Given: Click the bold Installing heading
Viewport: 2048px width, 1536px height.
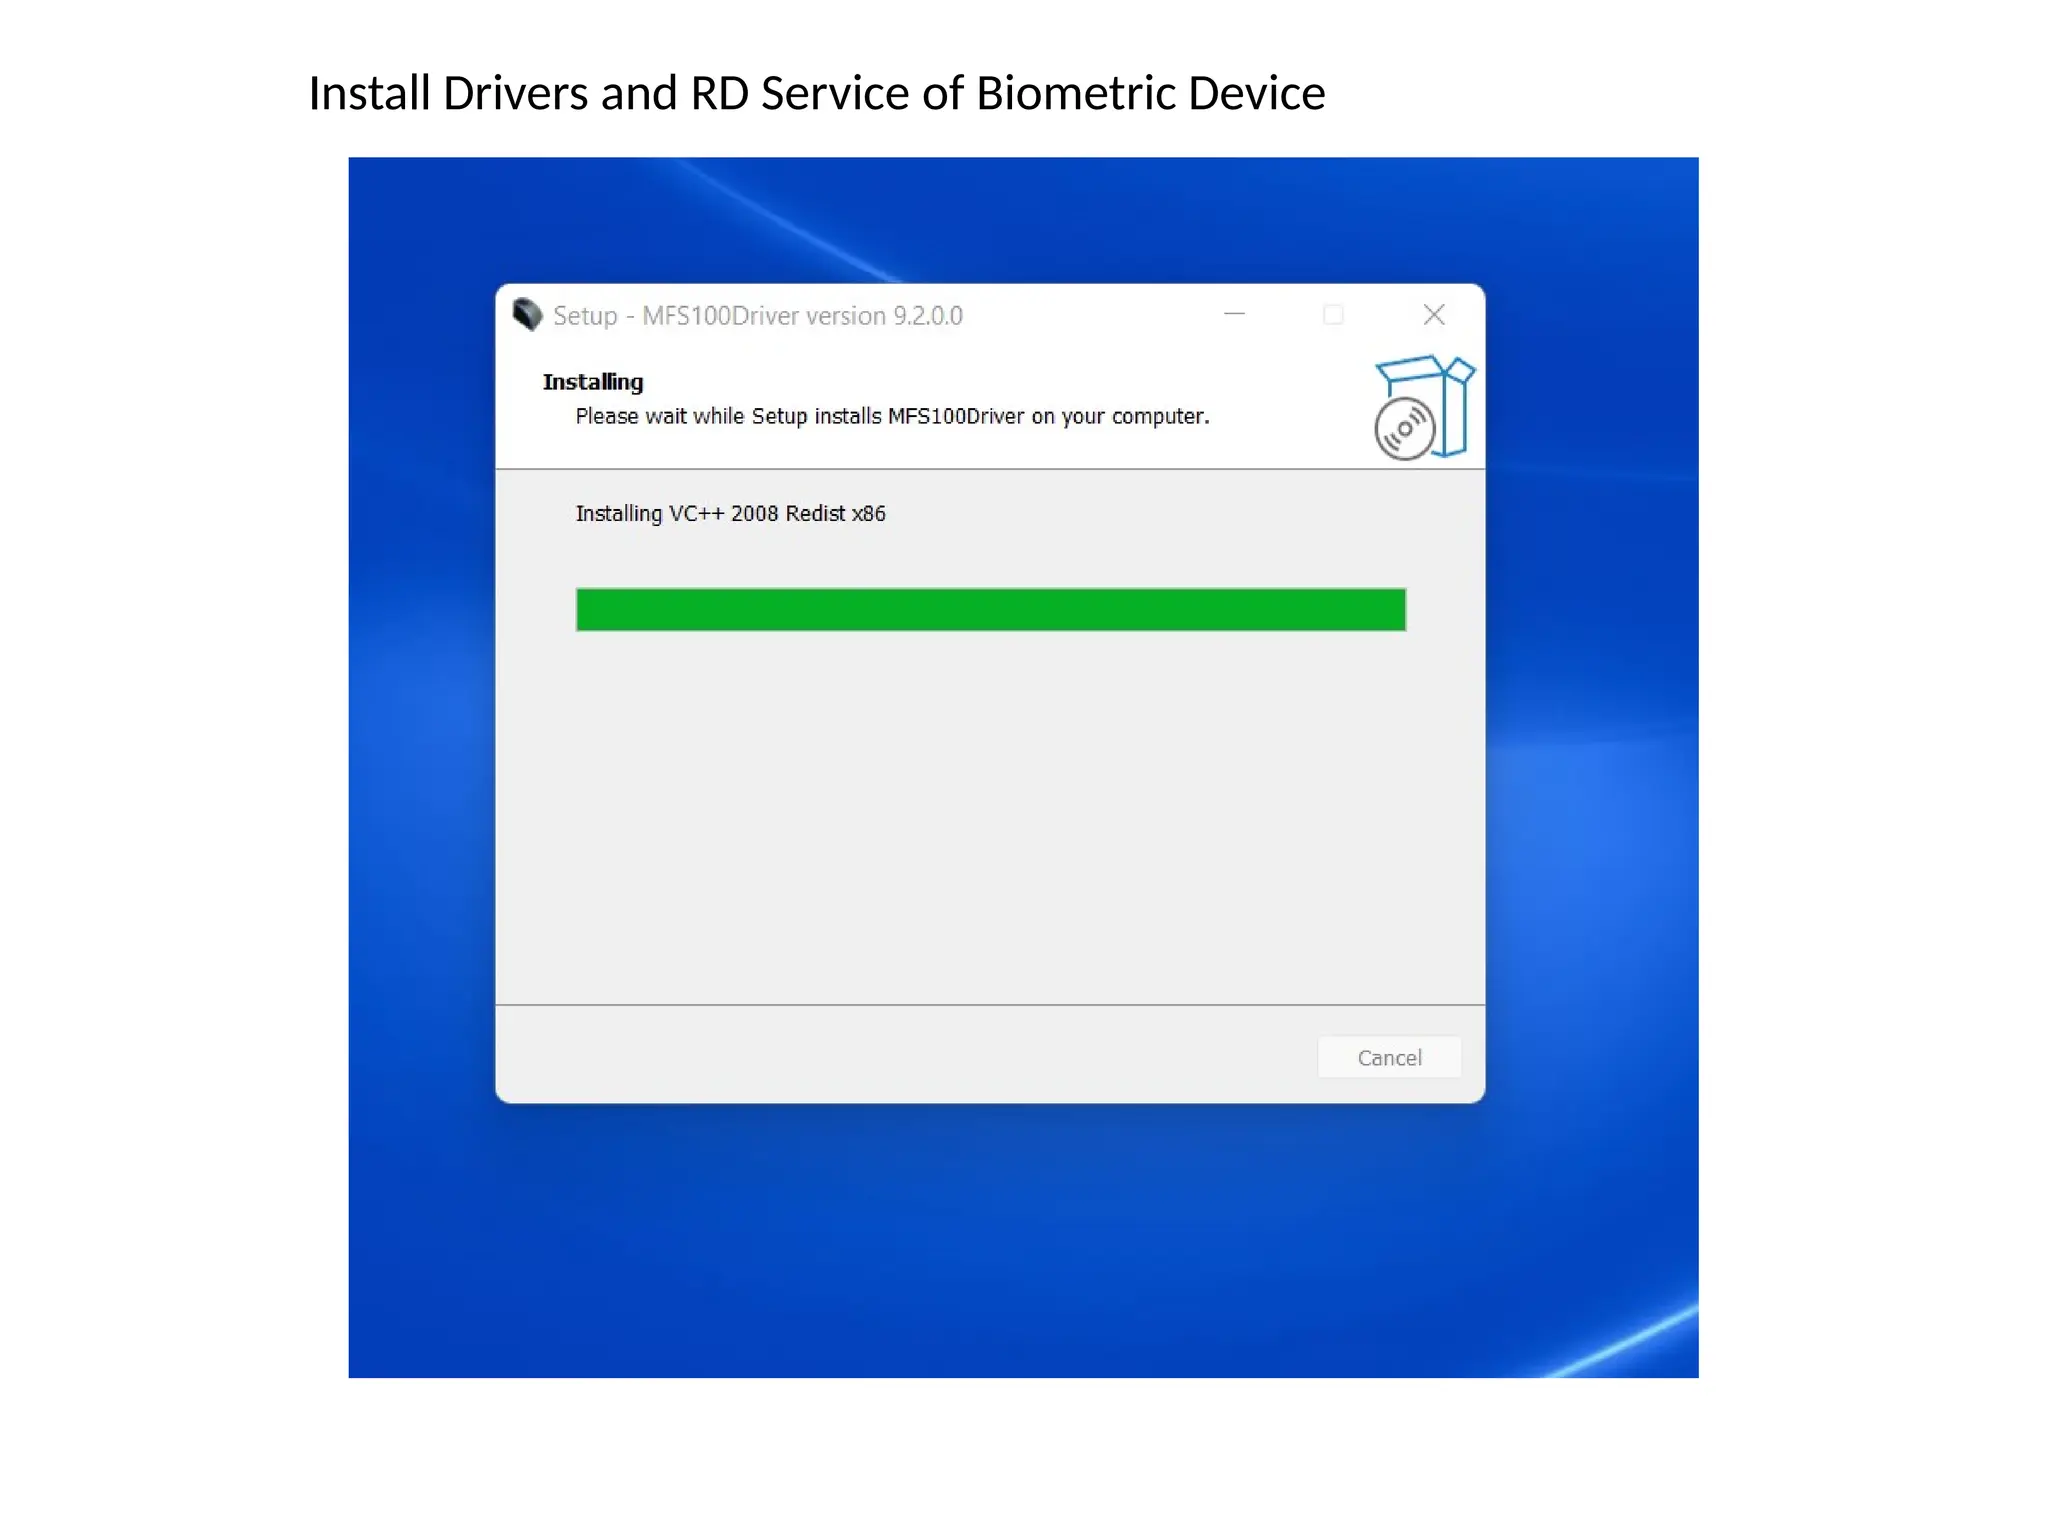Looking at the screenshot, I should [x=593, y=382].
